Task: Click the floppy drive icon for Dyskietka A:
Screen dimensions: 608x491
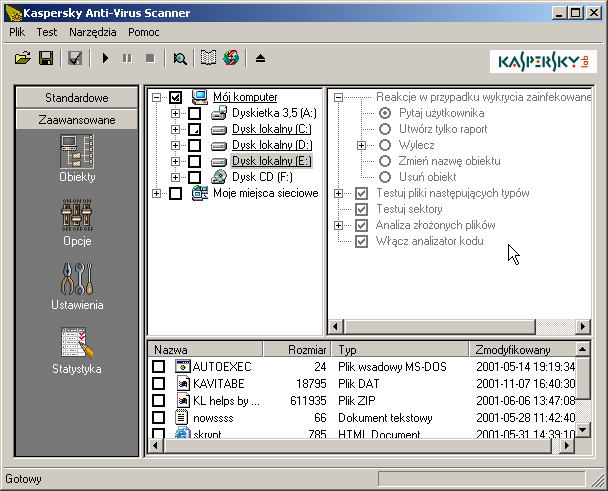Action: click(219, 113)
